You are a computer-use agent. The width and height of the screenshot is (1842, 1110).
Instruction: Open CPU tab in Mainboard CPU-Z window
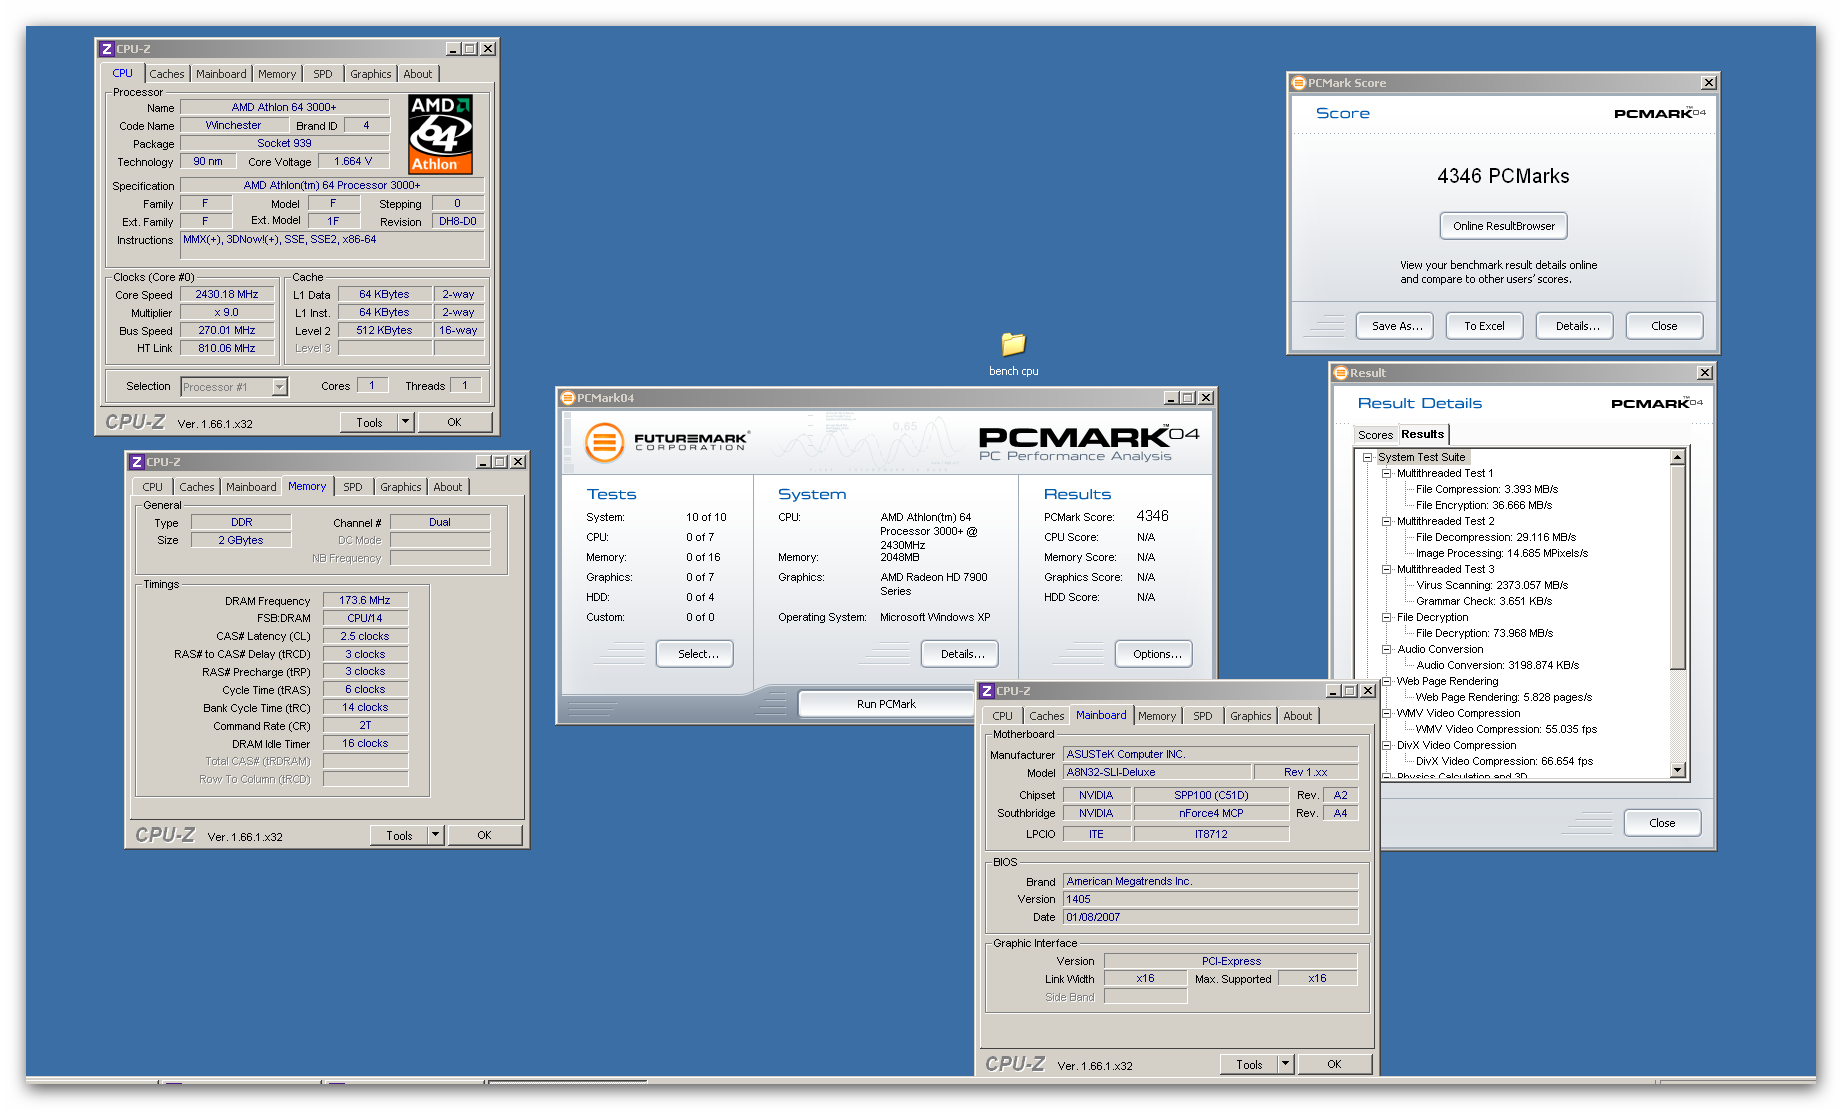[x=1002, y=716]
